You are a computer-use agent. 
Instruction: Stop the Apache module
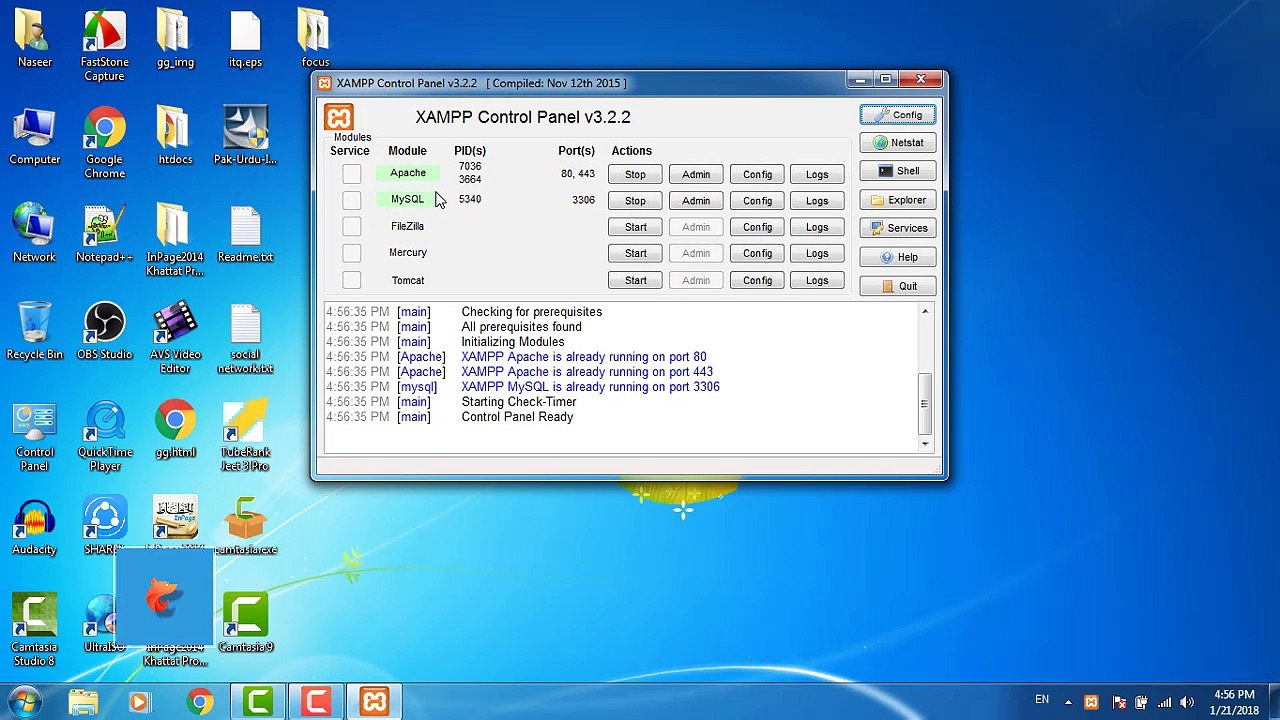pos(635,174)
